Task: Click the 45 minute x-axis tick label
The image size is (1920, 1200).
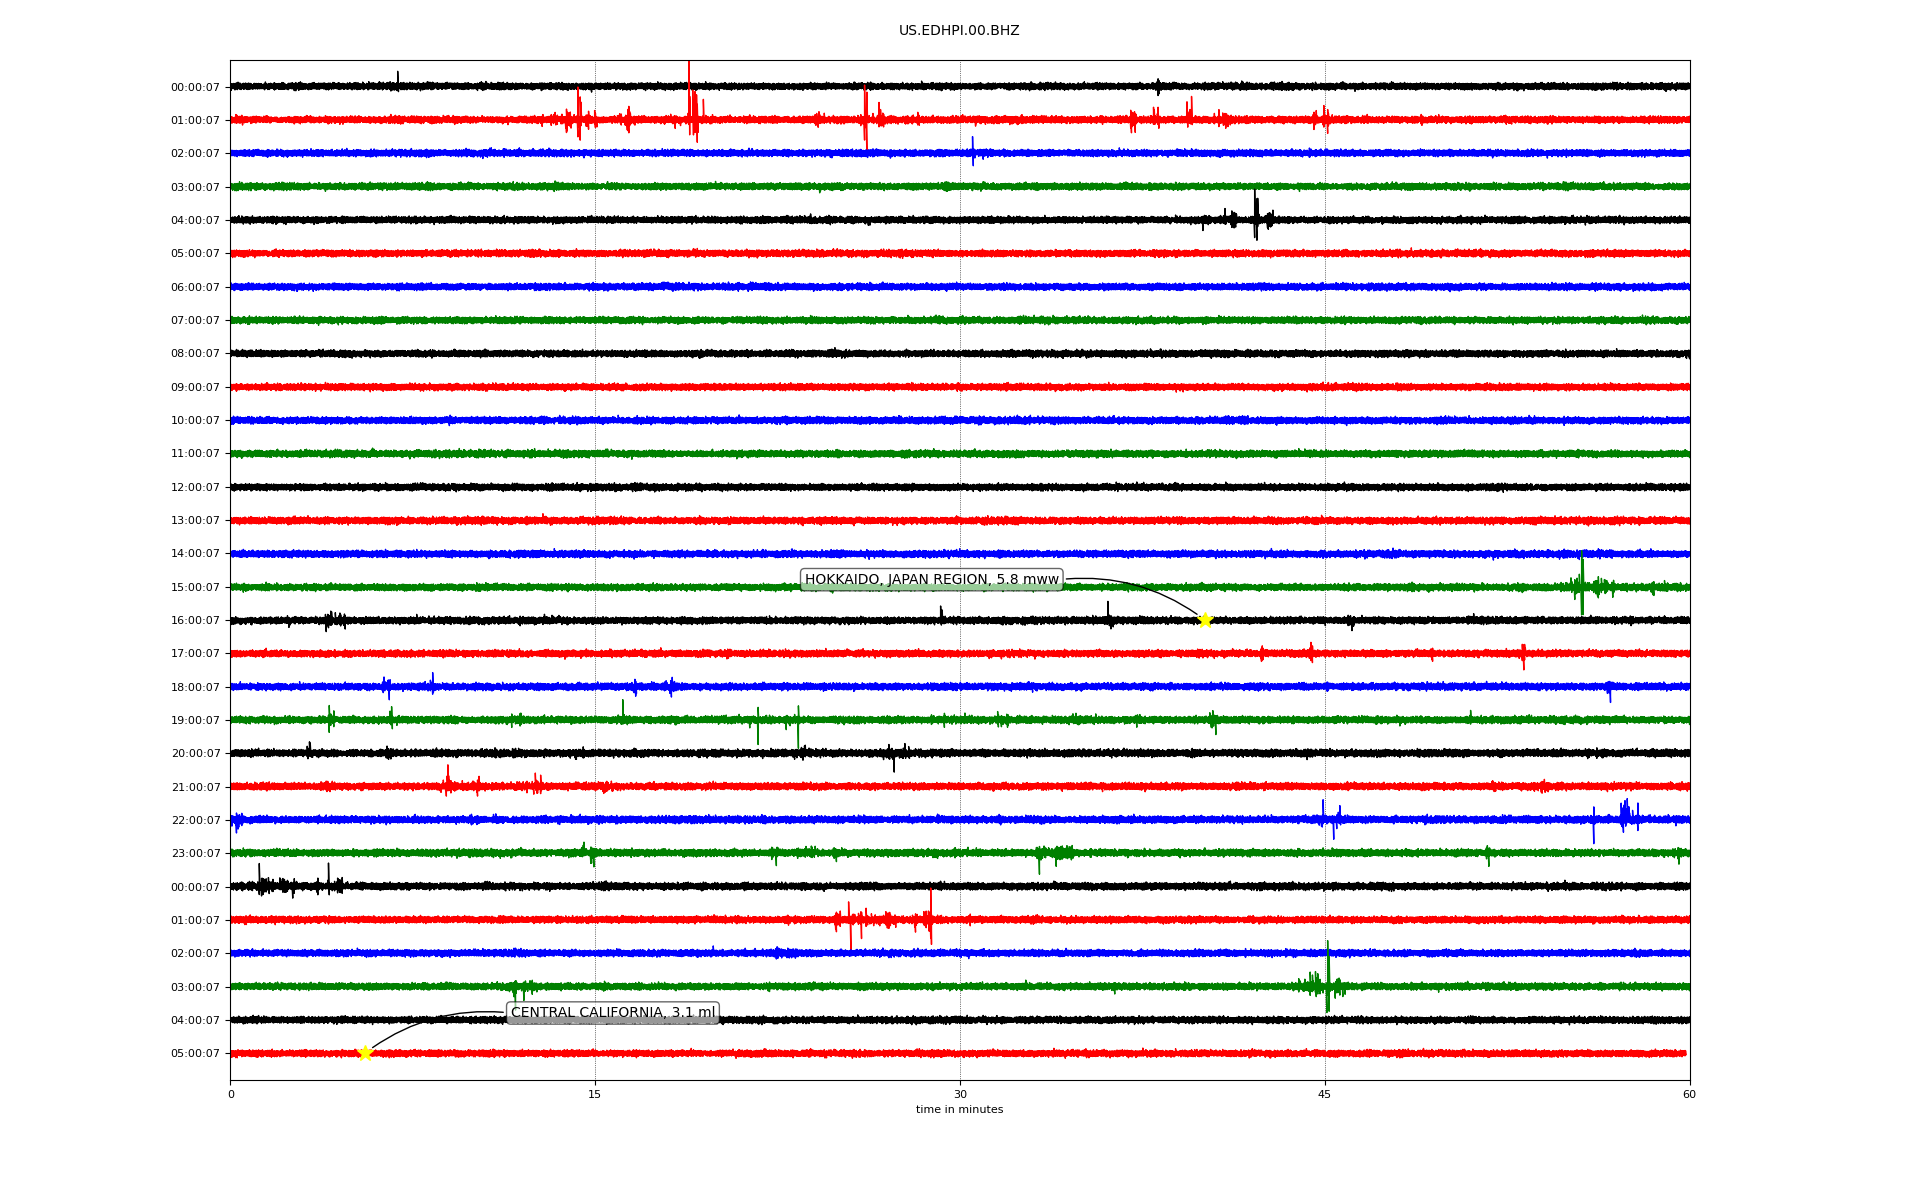Action: click(1325, 1094)
